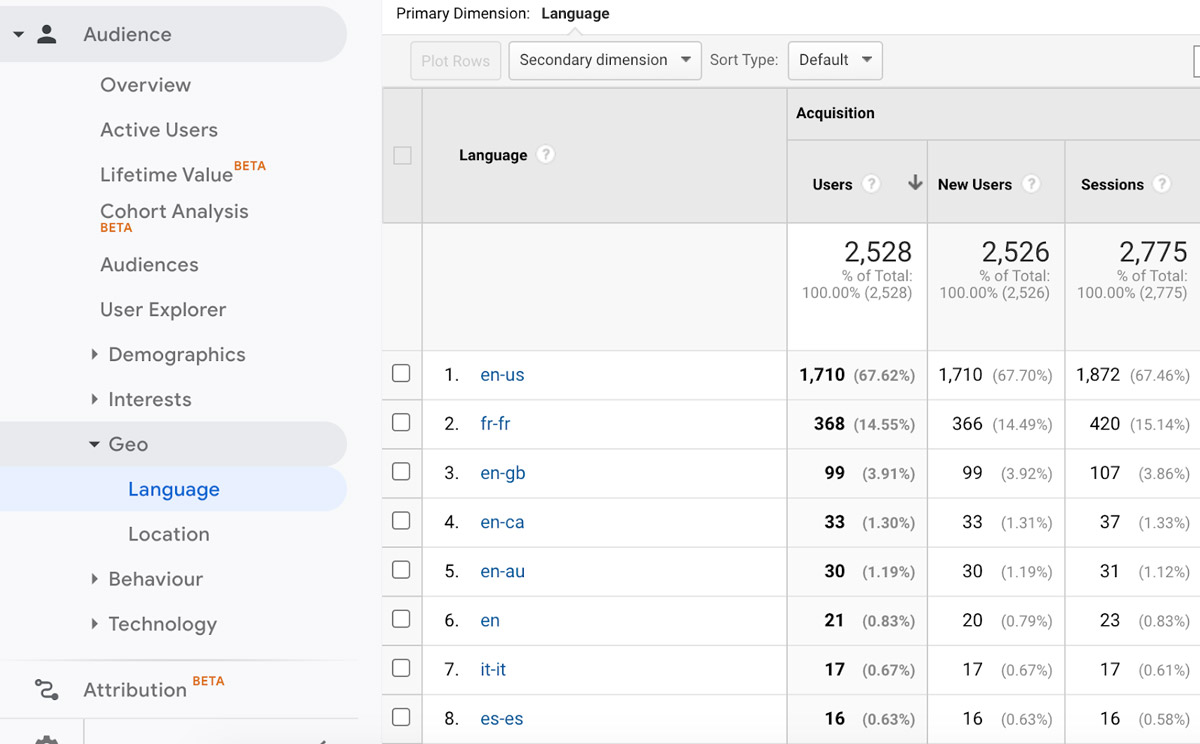Screen dimensions: 1200x744
Task: Open help icon next to Sessions column
Action: tap(1161, 184)
